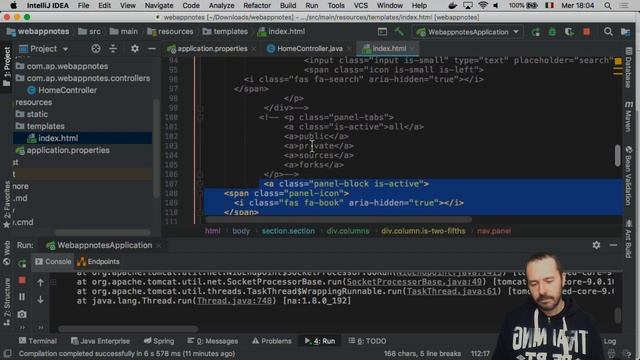Open the VCS menu
Image resolution: width=640 pixels, height=360 pixels.
point(360,6)
